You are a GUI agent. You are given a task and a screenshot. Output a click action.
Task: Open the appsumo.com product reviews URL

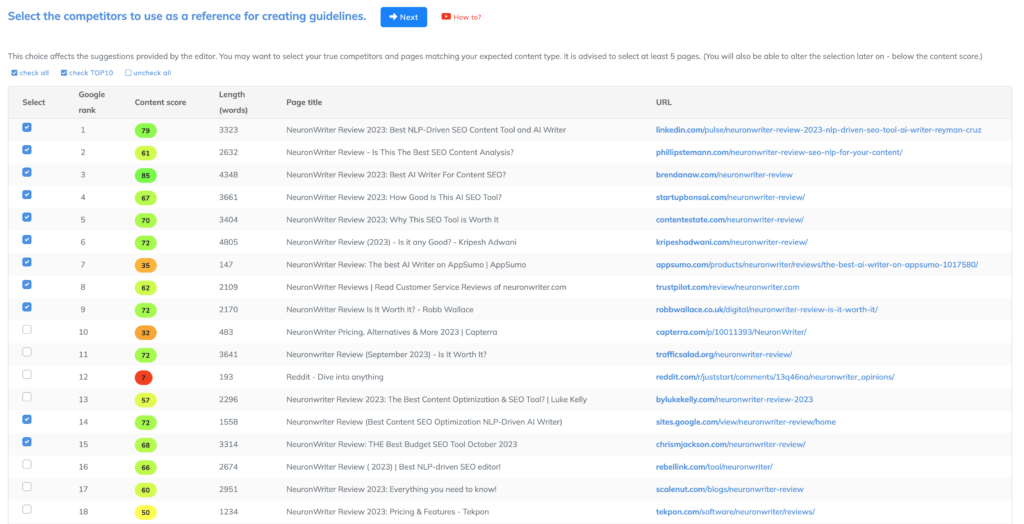[x=817, y=265]
